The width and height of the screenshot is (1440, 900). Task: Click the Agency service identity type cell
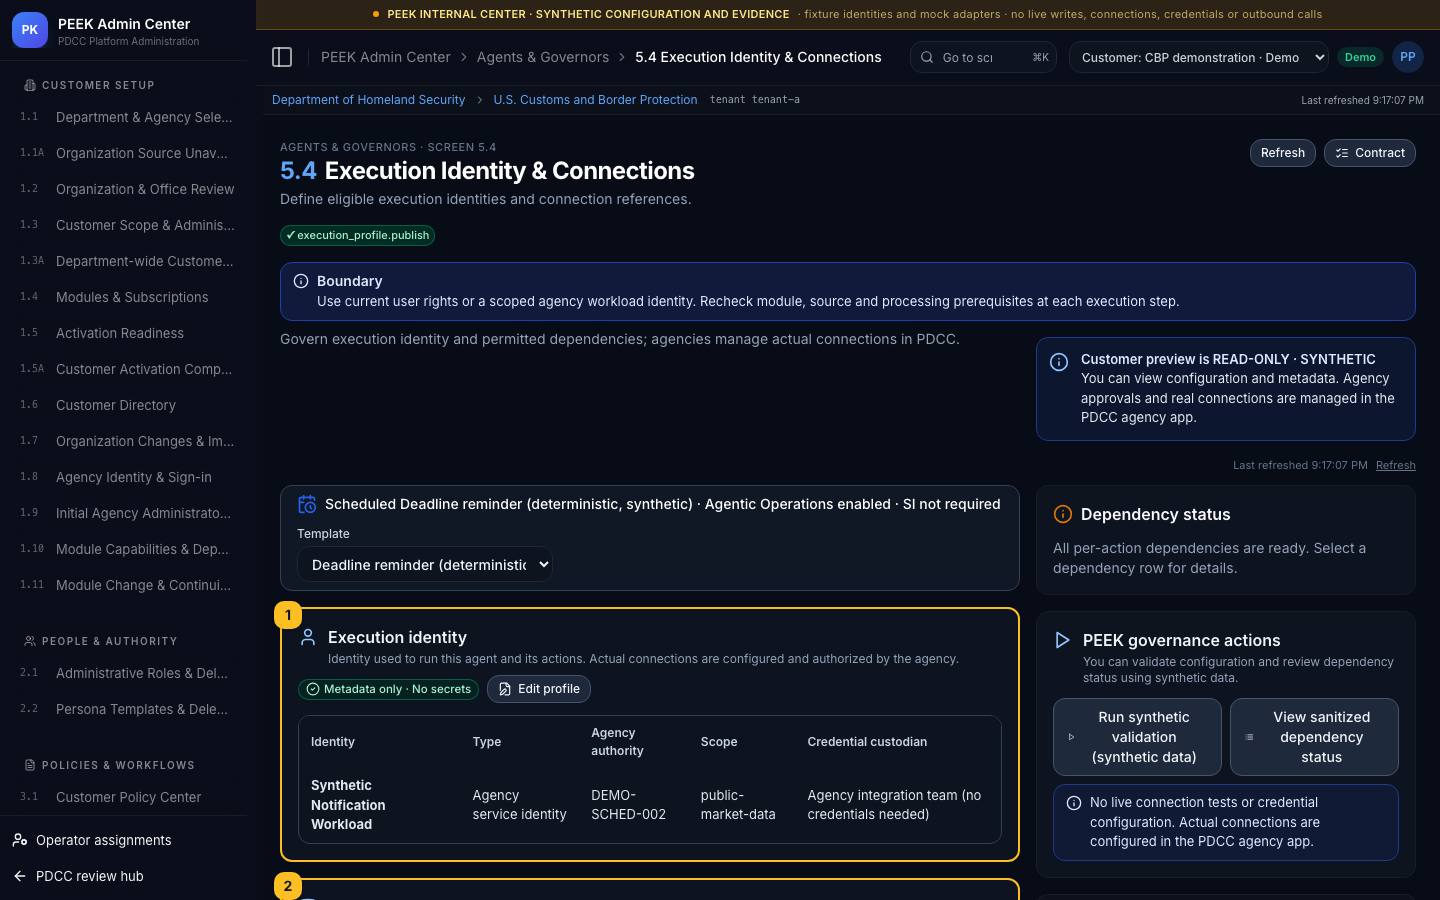pyautogui.click(x=519, y=805)
